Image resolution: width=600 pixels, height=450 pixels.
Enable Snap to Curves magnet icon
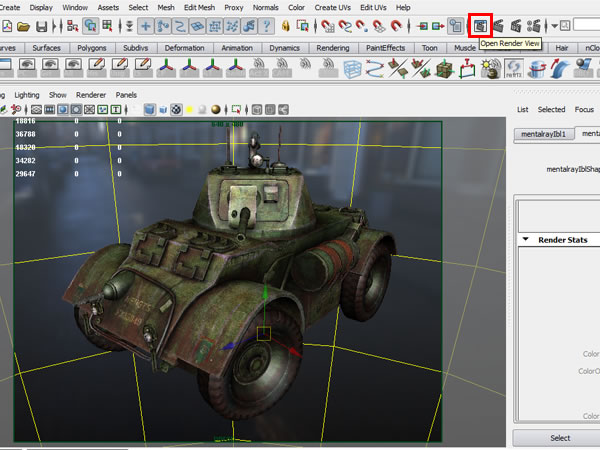point(345,26)
